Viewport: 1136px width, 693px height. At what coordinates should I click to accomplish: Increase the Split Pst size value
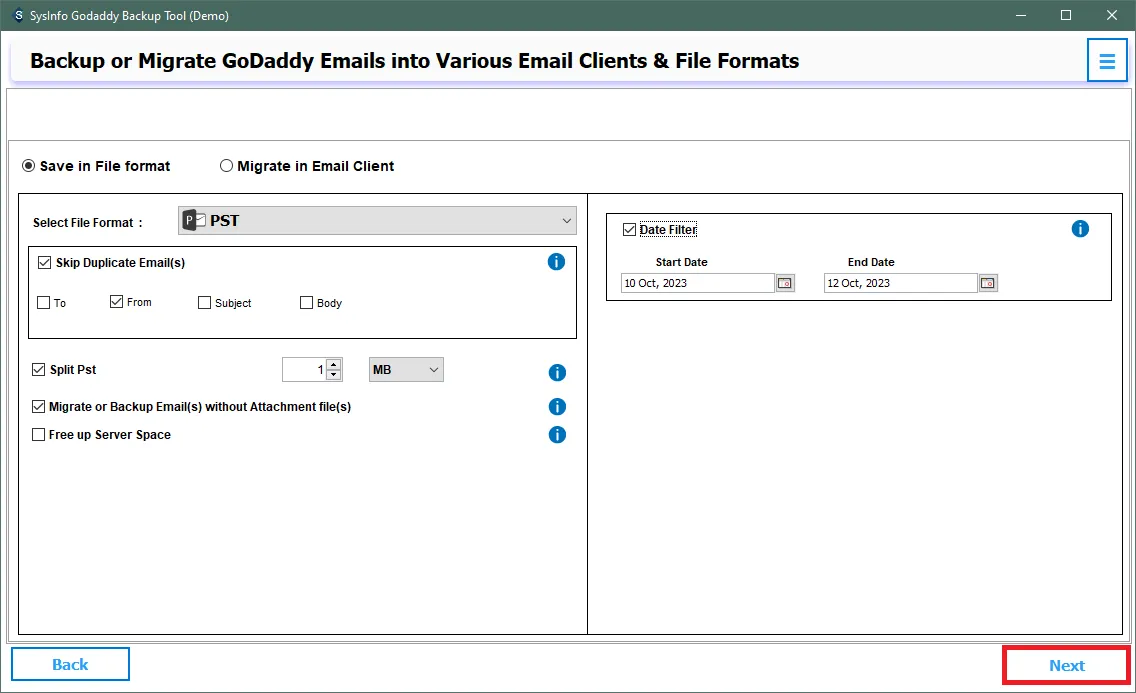pyautogui.click(x=334, y=364)
